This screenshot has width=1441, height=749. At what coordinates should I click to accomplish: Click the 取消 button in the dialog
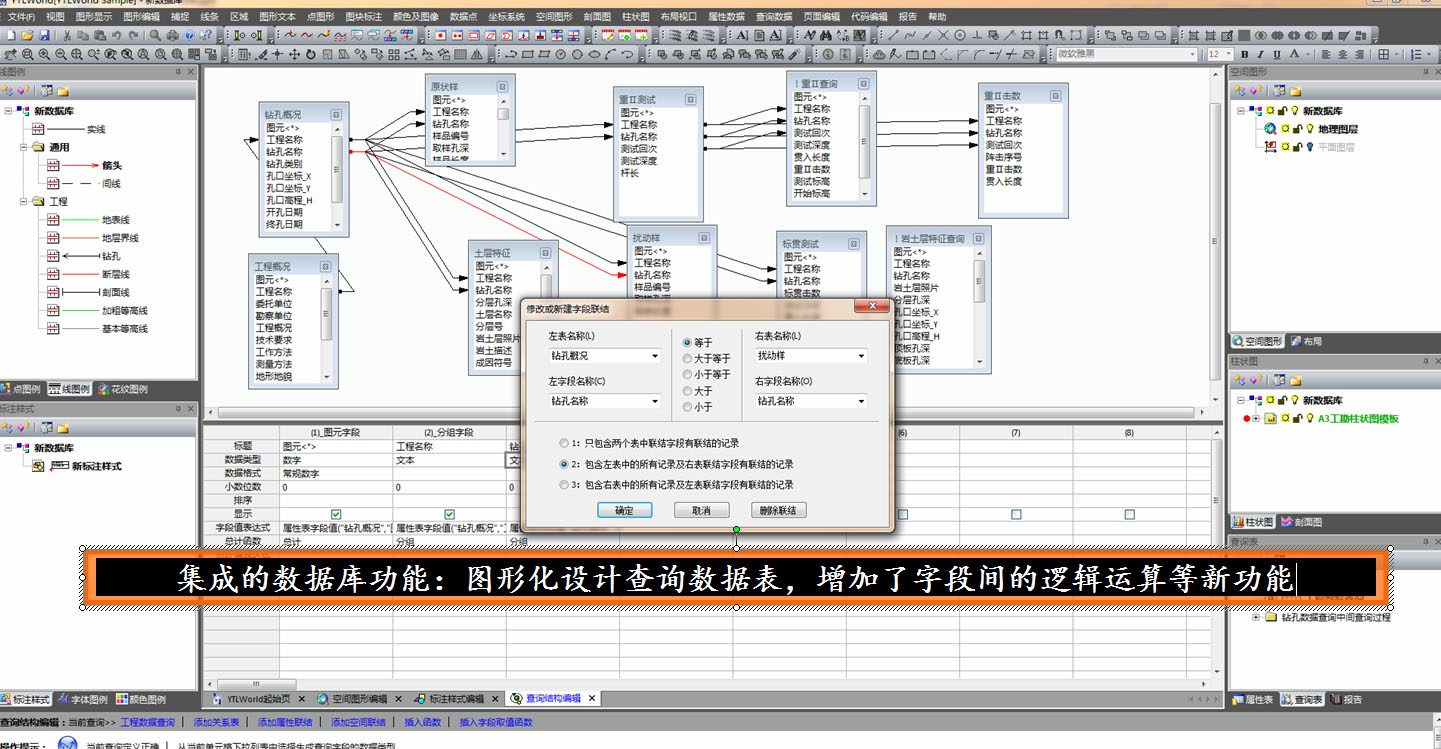(701, 510)
